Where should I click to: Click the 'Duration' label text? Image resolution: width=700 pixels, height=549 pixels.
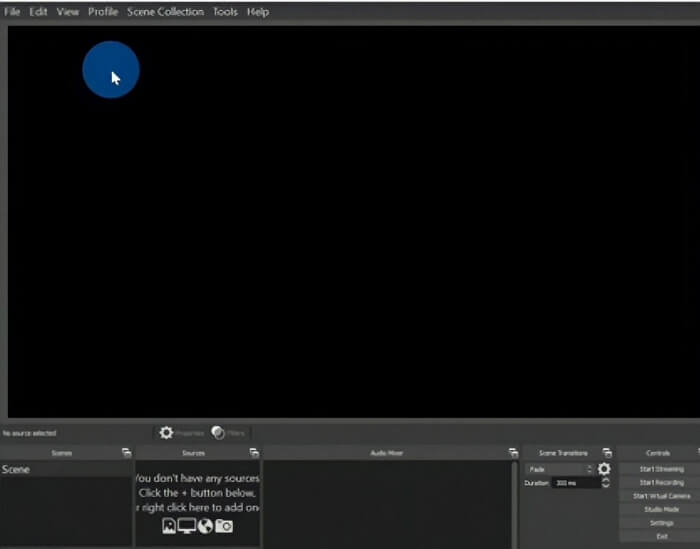(x=536, y=483)
